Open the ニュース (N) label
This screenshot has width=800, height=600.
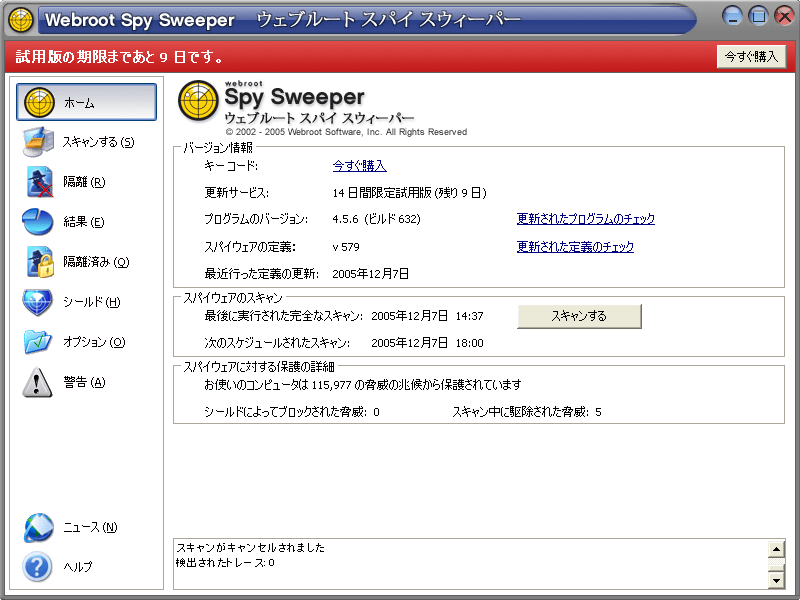(x=90, y=527)
